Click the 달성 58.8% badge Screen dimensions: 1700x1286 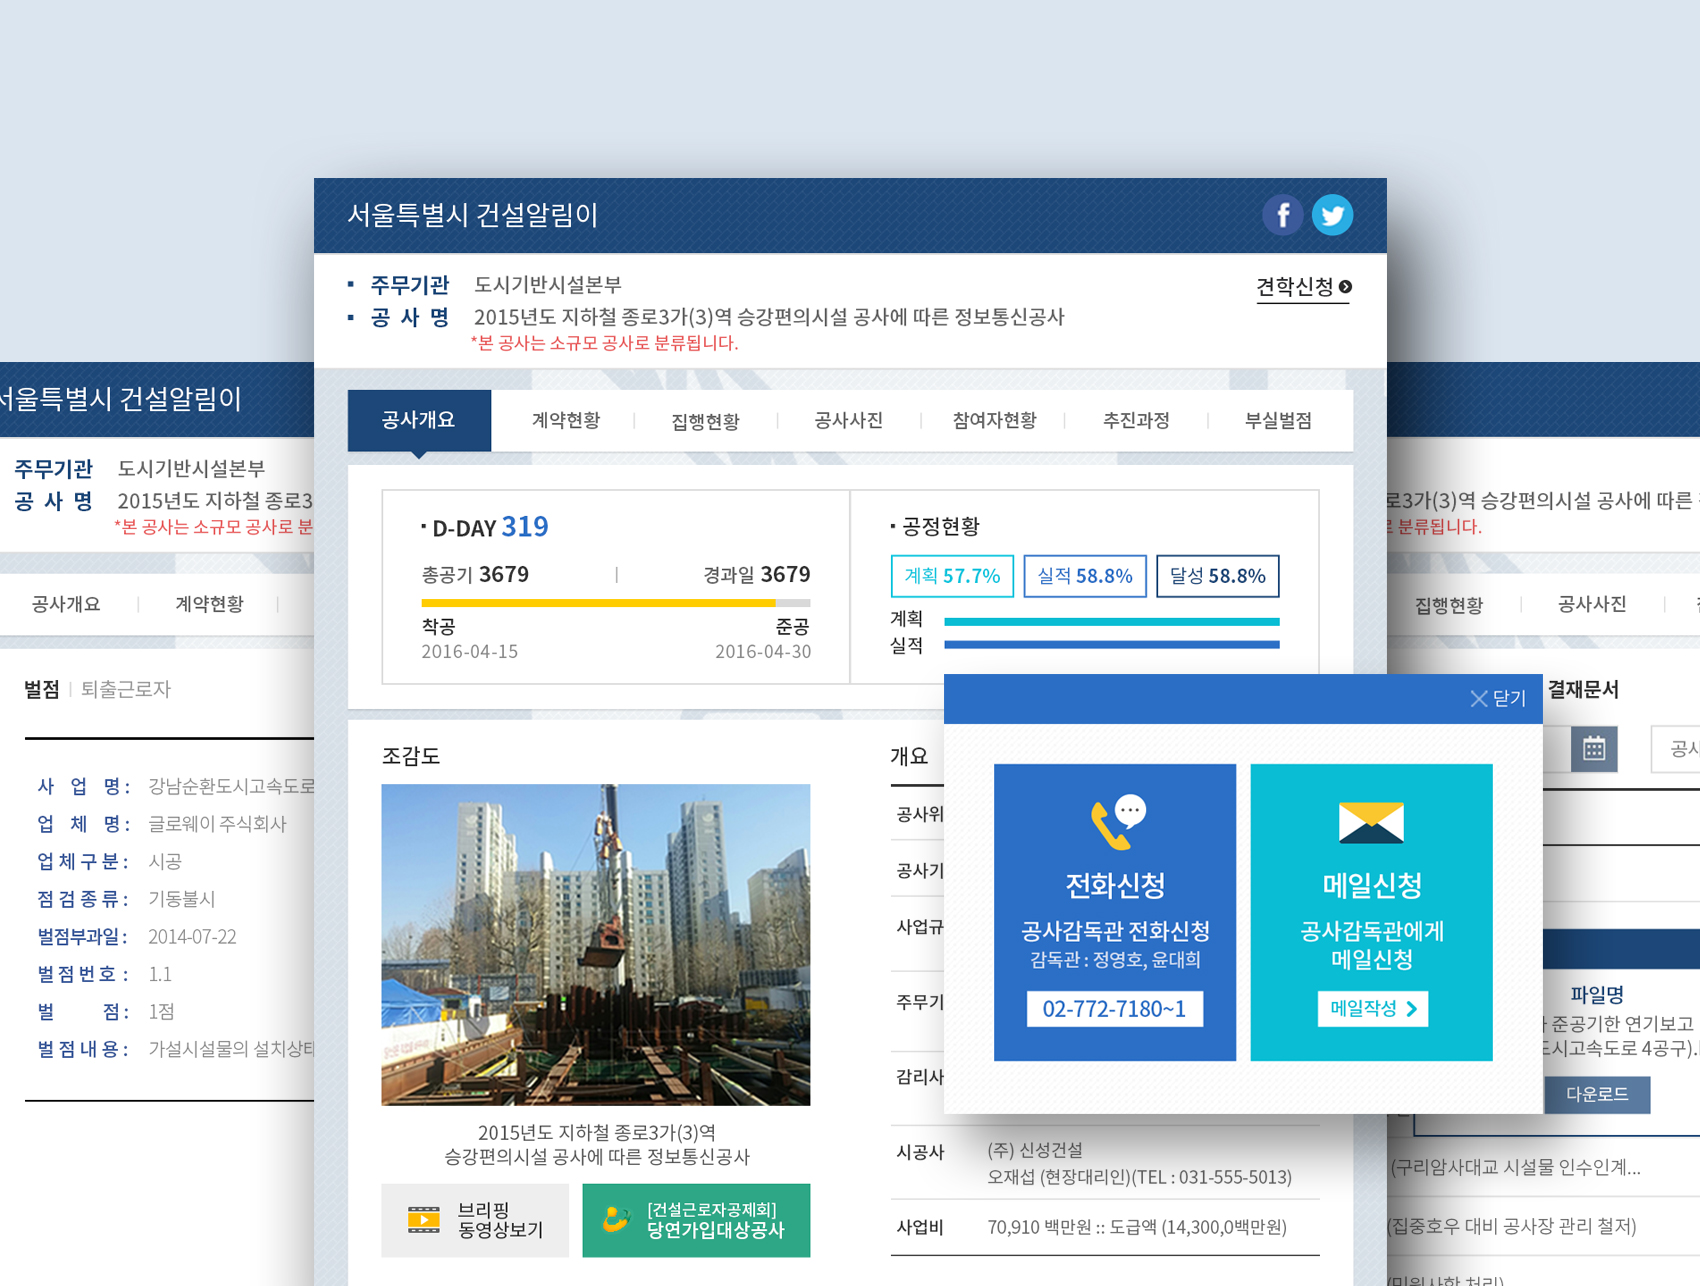pos(1218,576)
